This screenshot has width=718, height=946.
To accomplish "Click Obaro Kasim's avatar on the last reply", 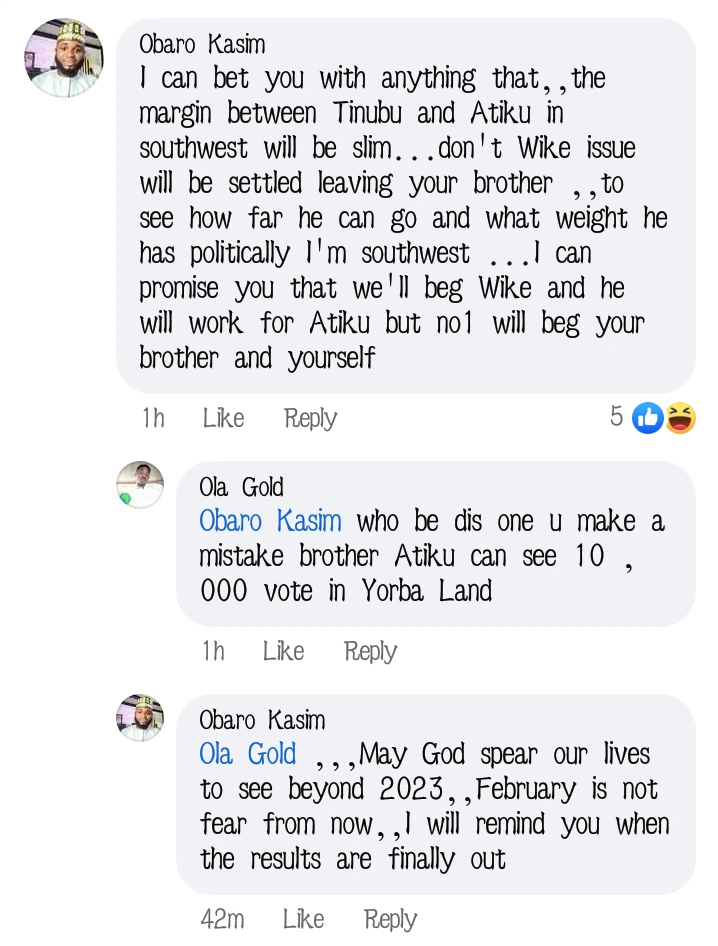I will coord(140,717).
